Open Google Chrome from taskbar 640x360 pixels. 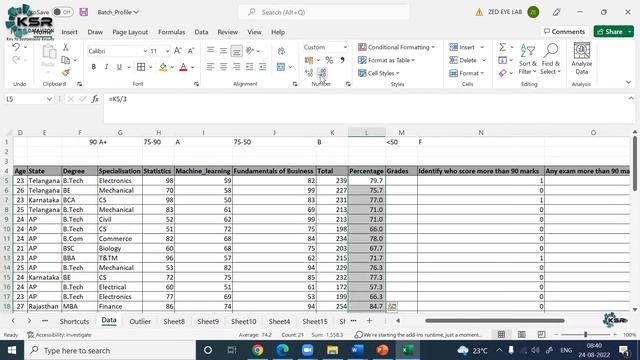click(x=258, y=350)
